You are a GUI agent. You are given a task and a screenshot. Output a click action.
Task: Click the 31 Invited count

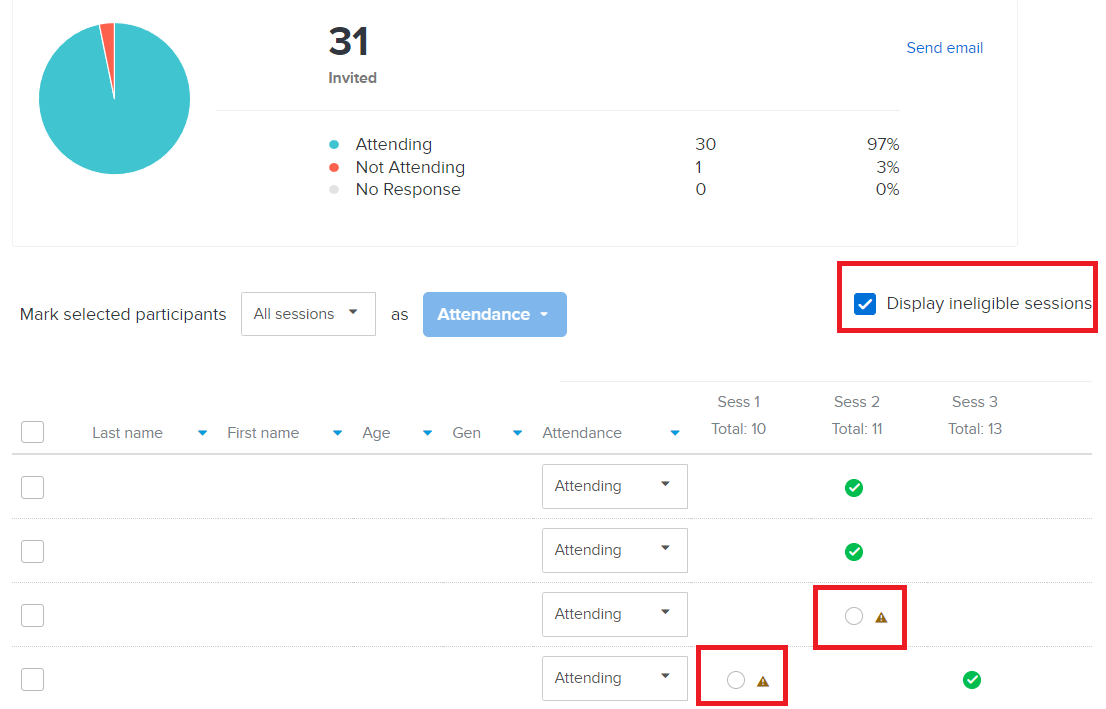click(x=348, y=42)
